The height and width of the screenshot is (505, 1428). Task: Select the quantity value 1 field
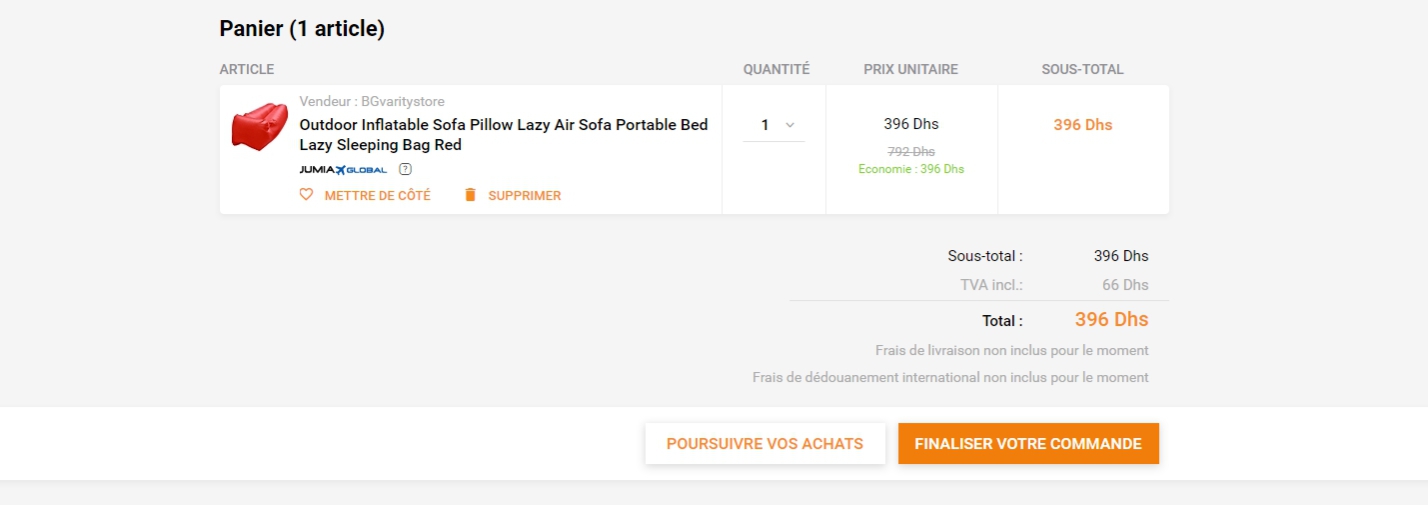tap(774, 125)
